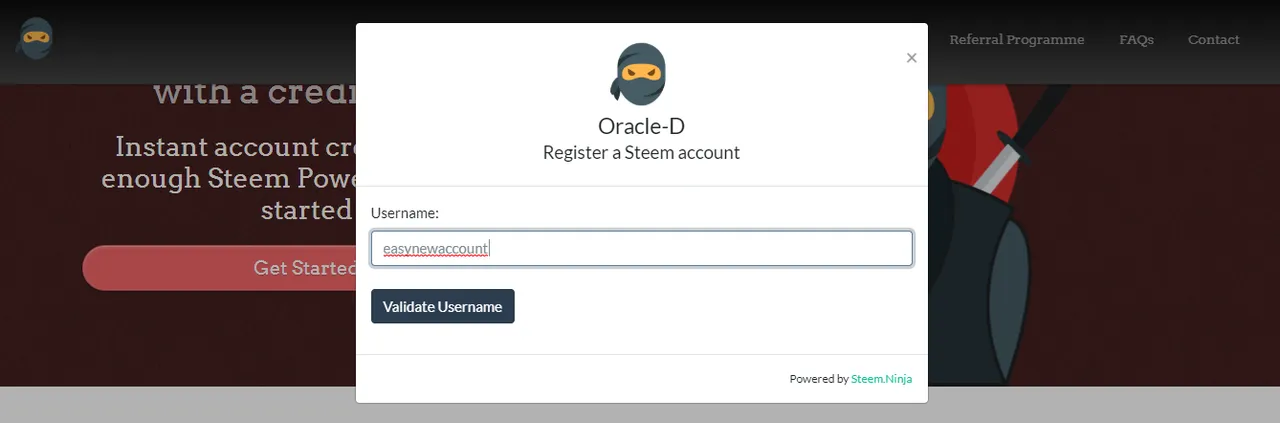Click the typed text easynewaccount
The height and width of the screenshot is (423, 1280).
(436, 249)
